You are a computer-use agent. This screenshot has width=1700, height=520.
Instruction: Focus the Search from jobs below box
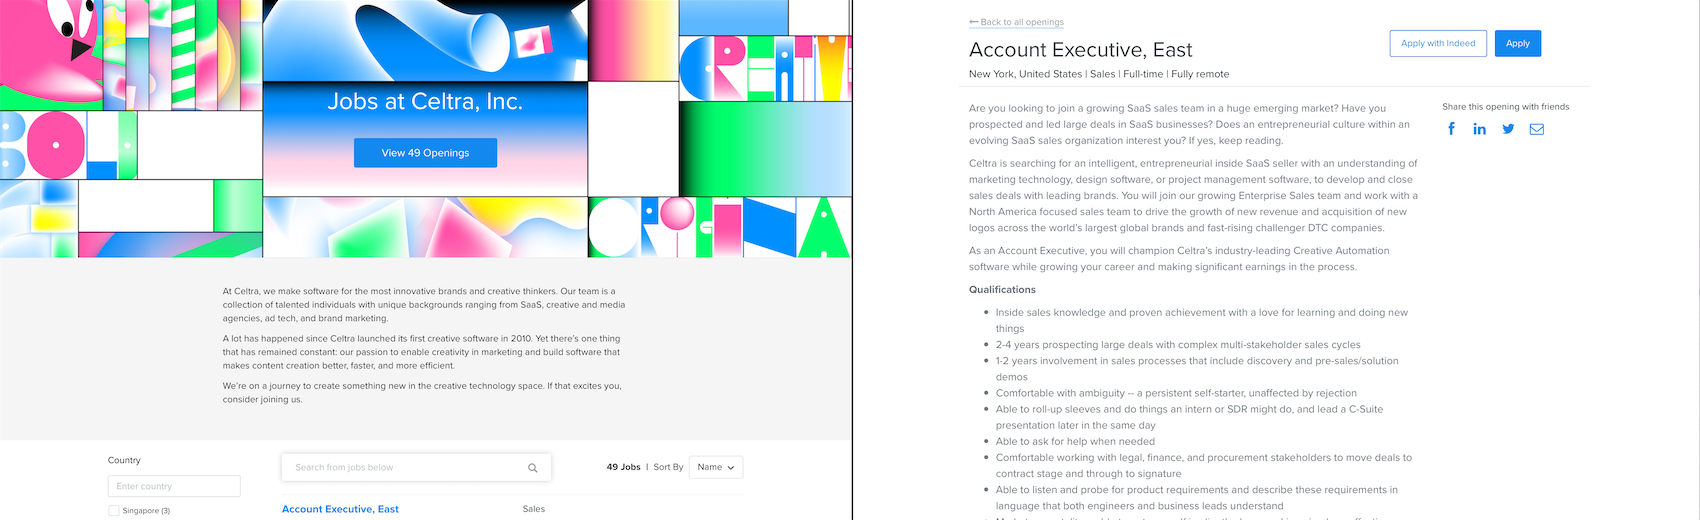coord(416,467)
